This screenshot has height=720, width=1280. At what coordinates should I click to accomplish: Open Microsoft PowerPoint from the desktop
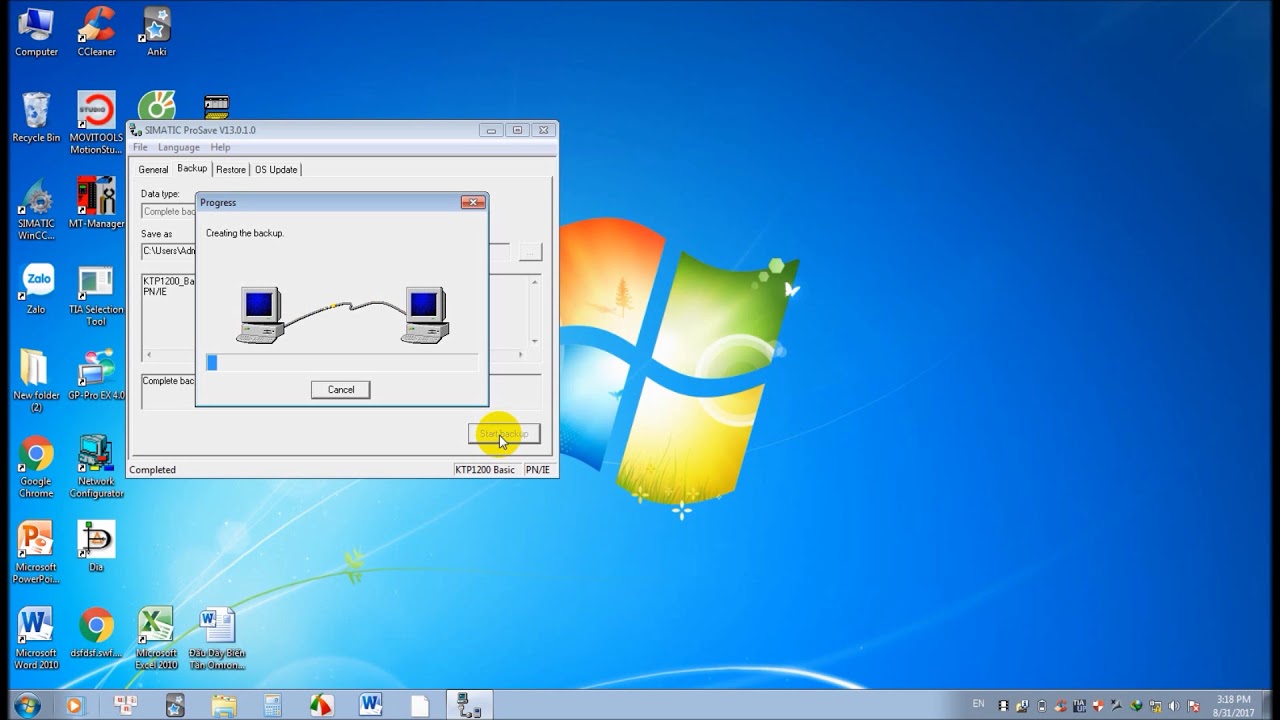pos(36,553)
